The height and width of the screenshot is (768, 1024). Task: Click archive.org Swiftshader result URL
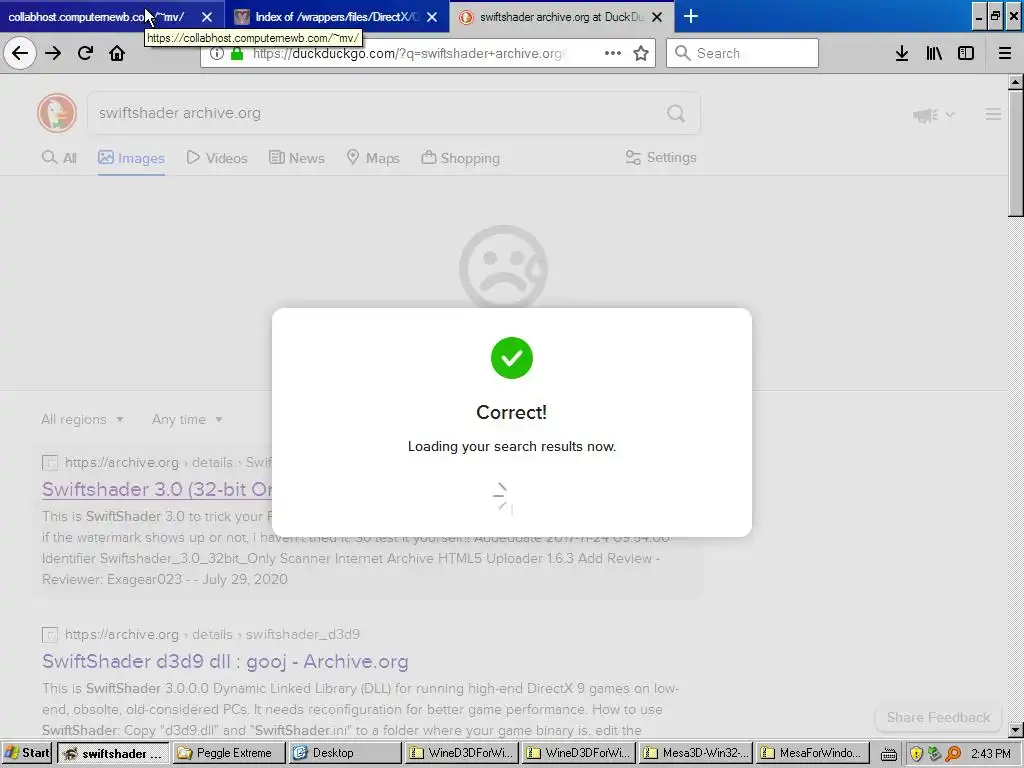pos(167,462)
